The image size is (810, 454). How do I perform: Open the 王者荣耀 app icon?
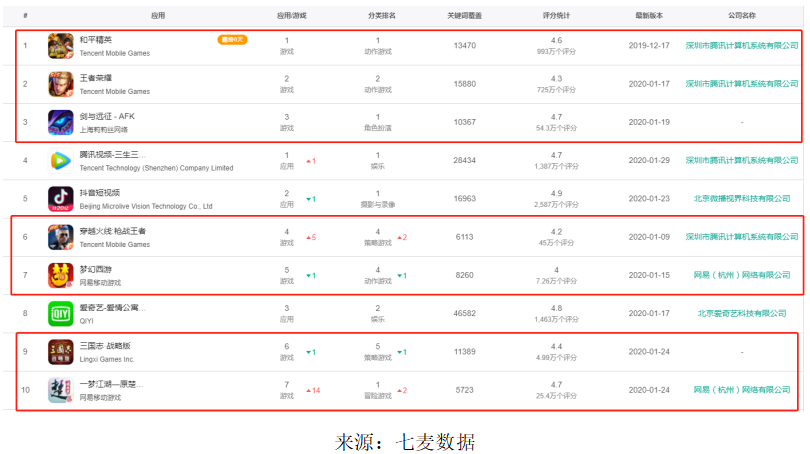click(60, 84)
